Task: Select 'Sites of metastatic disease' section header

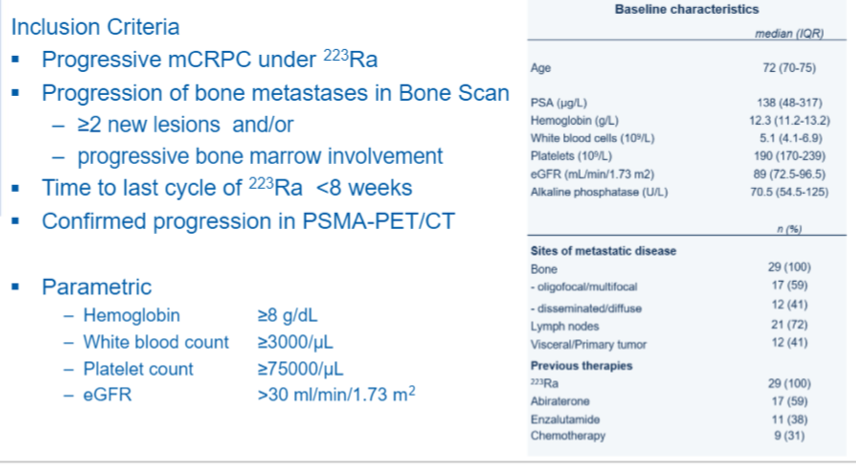Action: [x=603, y=251]
